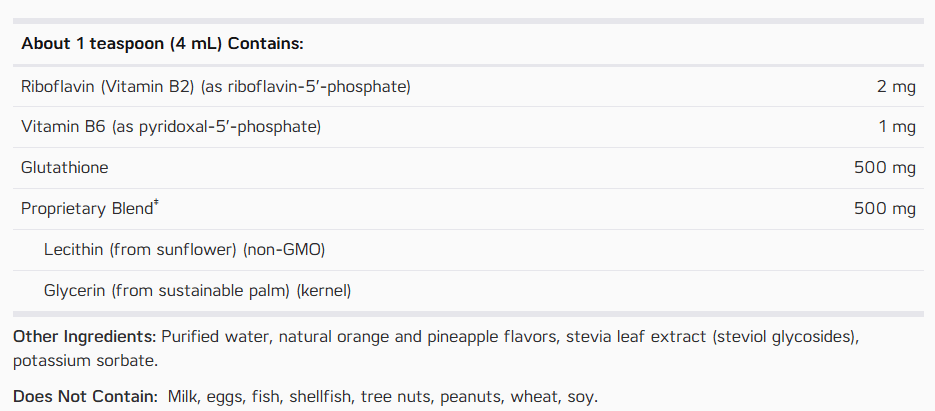Select the Riboflavin (Vitamin B2) ingredient row

coord(468,86)
